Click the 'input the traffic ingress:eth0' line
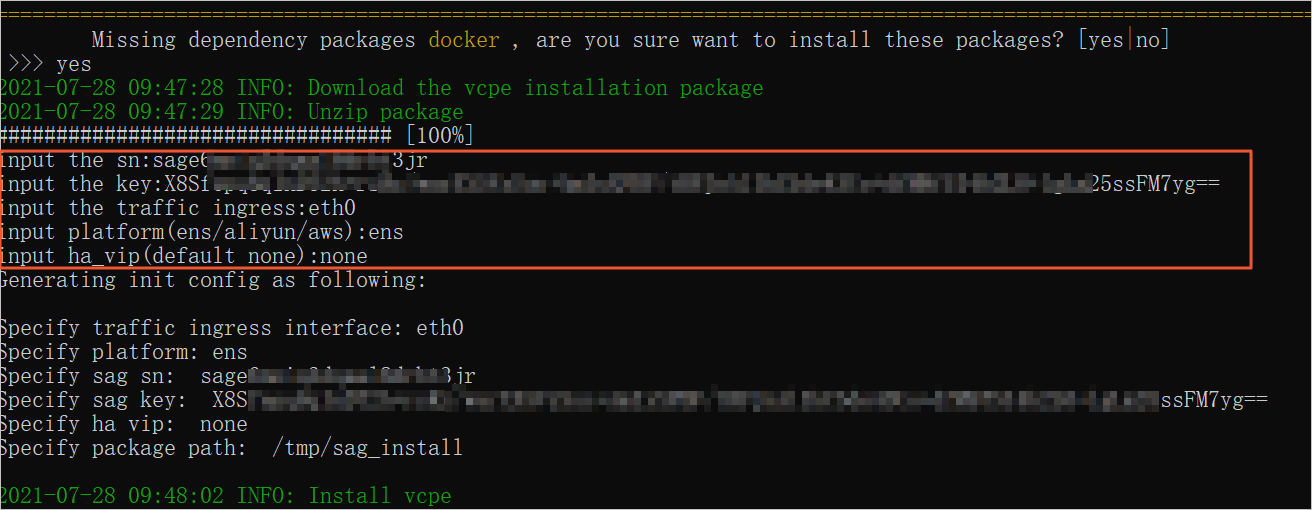Viewport: 1312px width, 510px height. coord(178,208)
